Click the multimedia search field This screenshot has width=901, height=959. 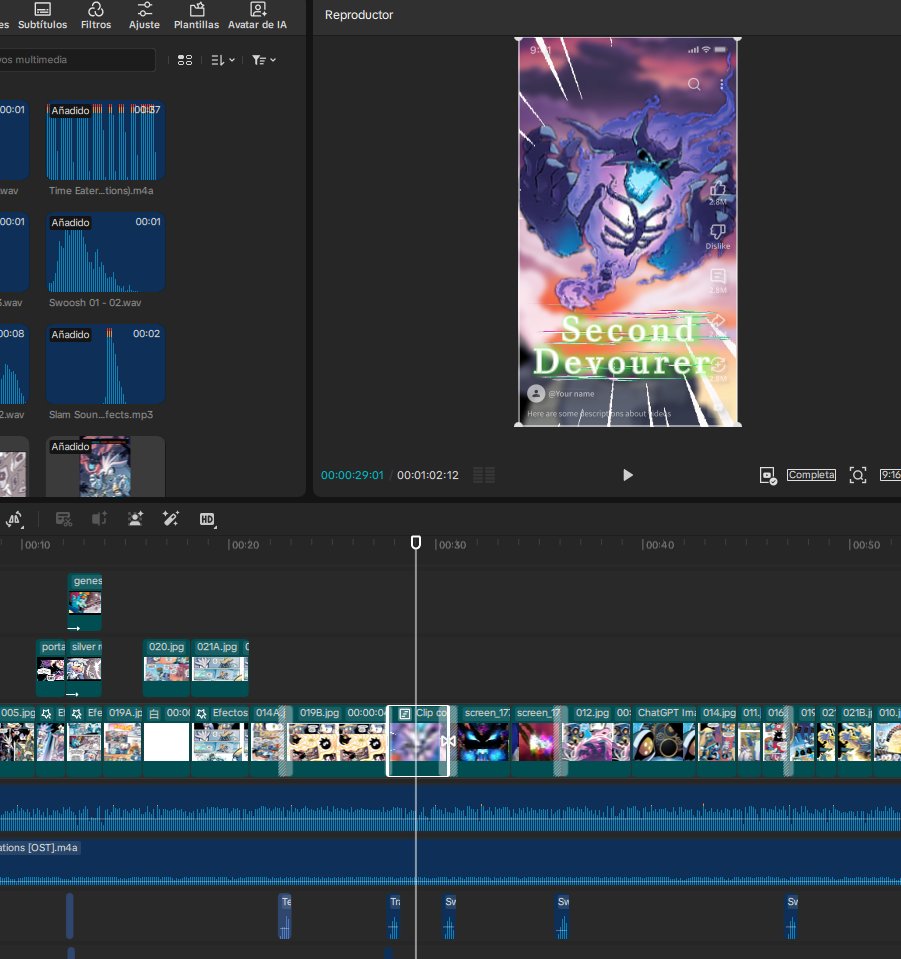76,60
